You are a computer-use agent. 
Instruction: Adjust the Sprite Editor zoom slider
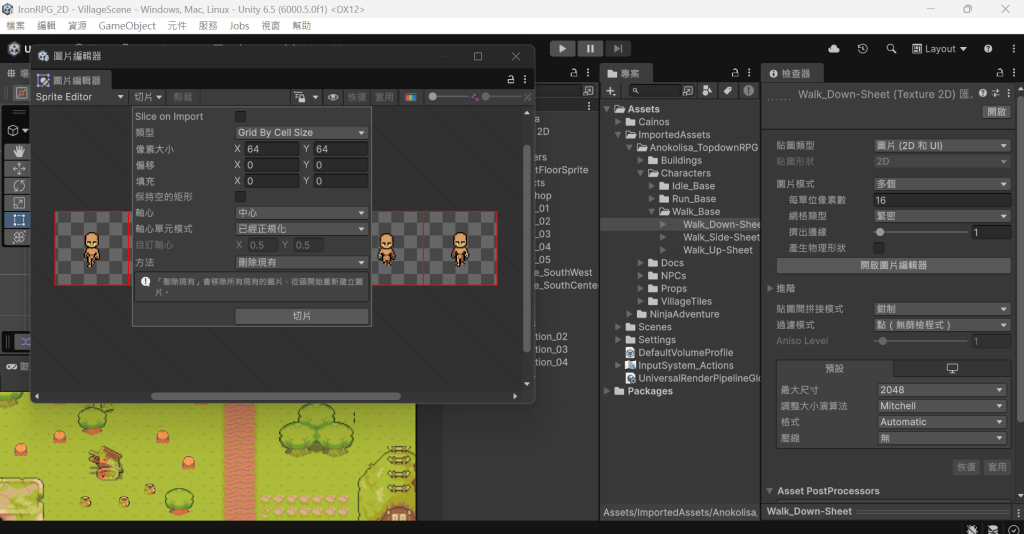point(451,97)
